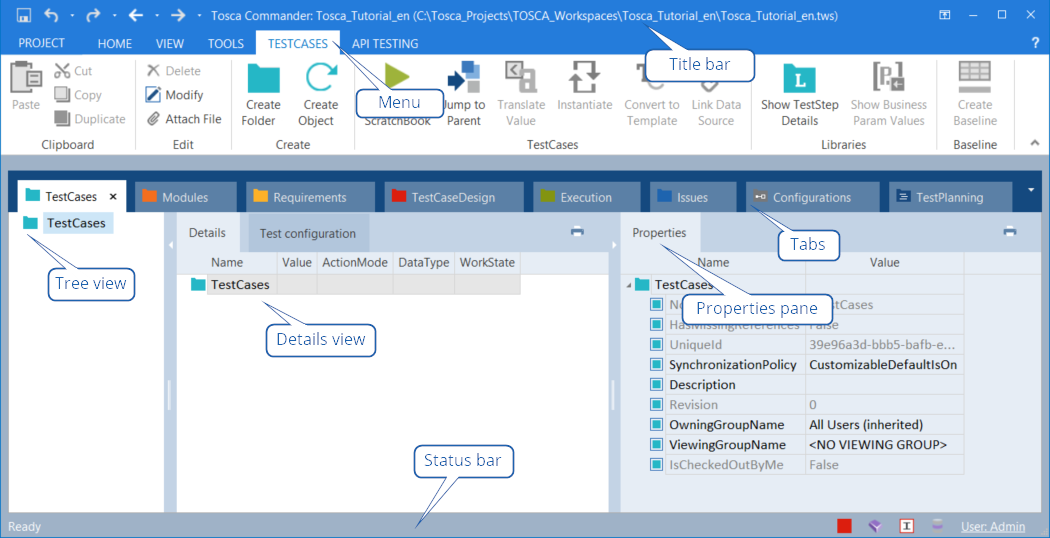This screenshot has height=538, width=1050.
Task: Navigate forward with the right arrow
Action: click(x=177, y=15)
